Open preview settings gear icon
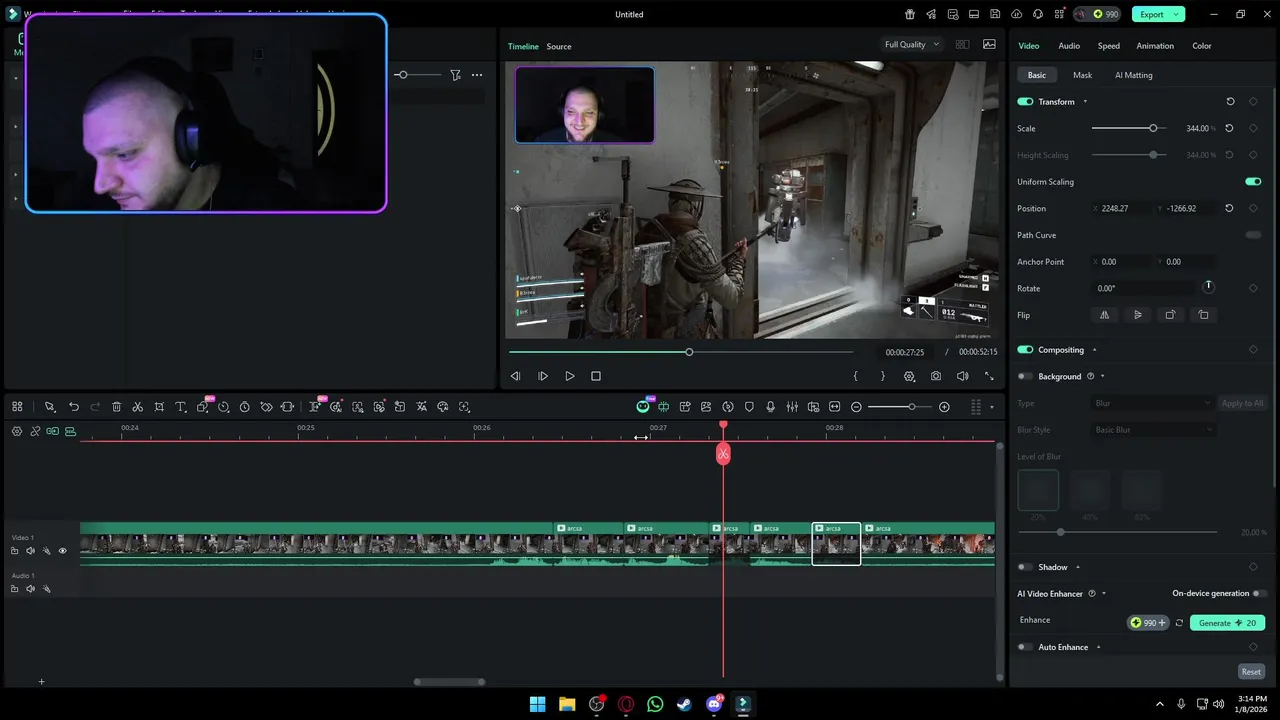Image resolution: width=1280 pixels, height=720 pixels. point(909,376)
